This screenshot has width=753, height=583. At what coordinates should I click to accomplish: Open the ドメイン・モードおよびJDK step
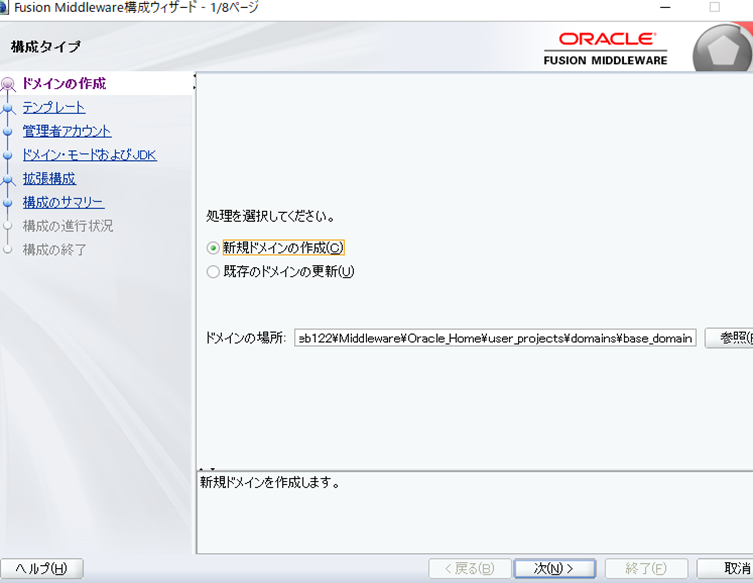tap(89, 155)
